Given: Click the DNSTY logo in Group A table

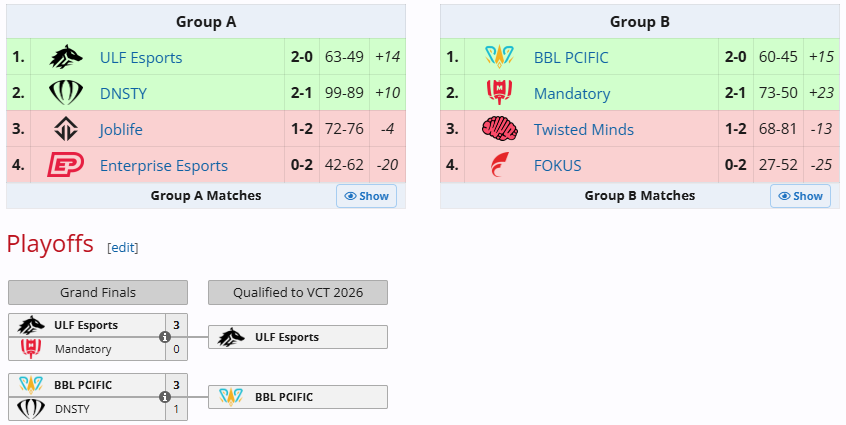Looking at the screenshot, I should [x=65, y=93].
